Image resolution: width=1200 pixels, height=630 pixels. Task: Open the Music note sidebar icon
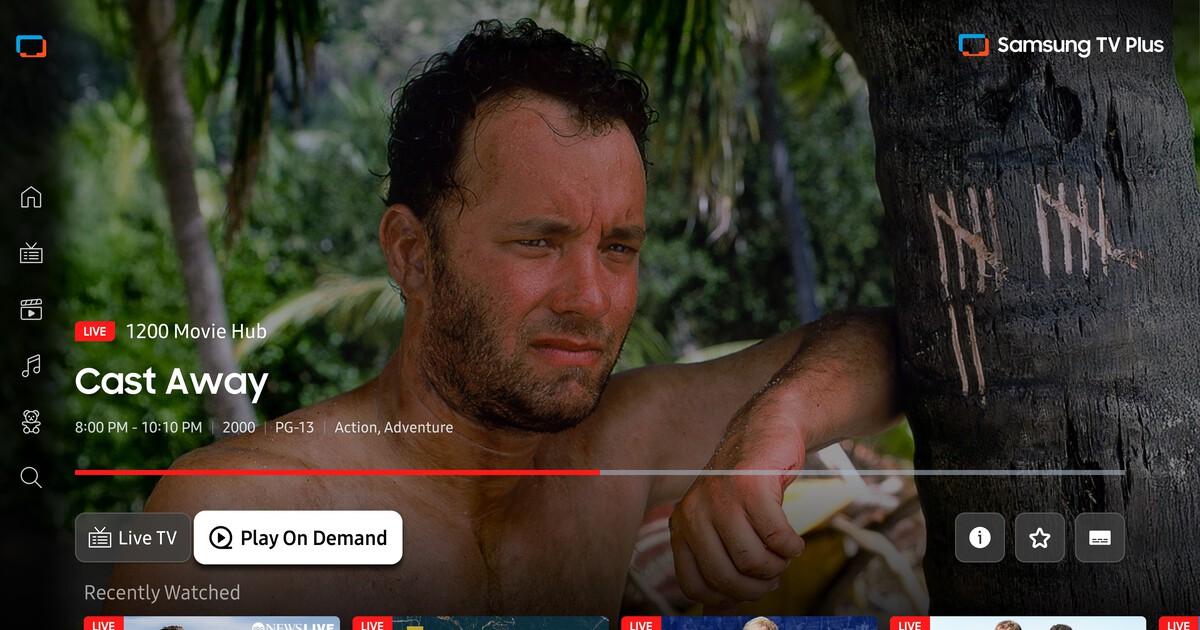coord(31,366)
